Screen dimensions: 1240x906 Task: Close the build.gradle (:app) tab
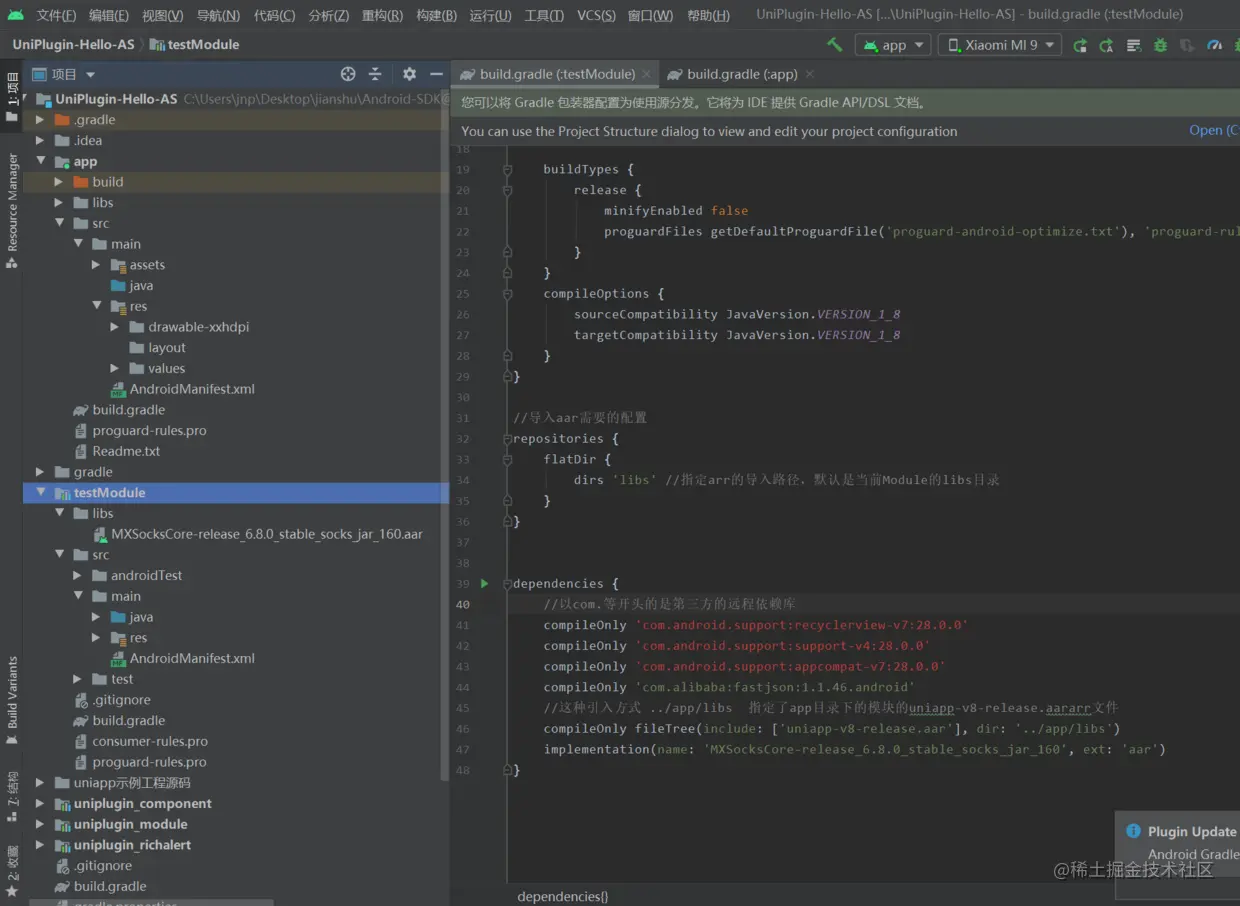[x=809, y=74]
